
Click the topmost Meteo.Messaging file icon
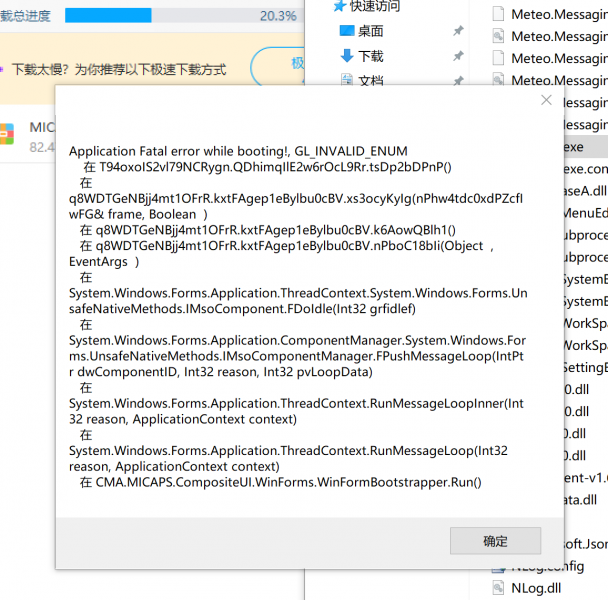click(500, 14)
